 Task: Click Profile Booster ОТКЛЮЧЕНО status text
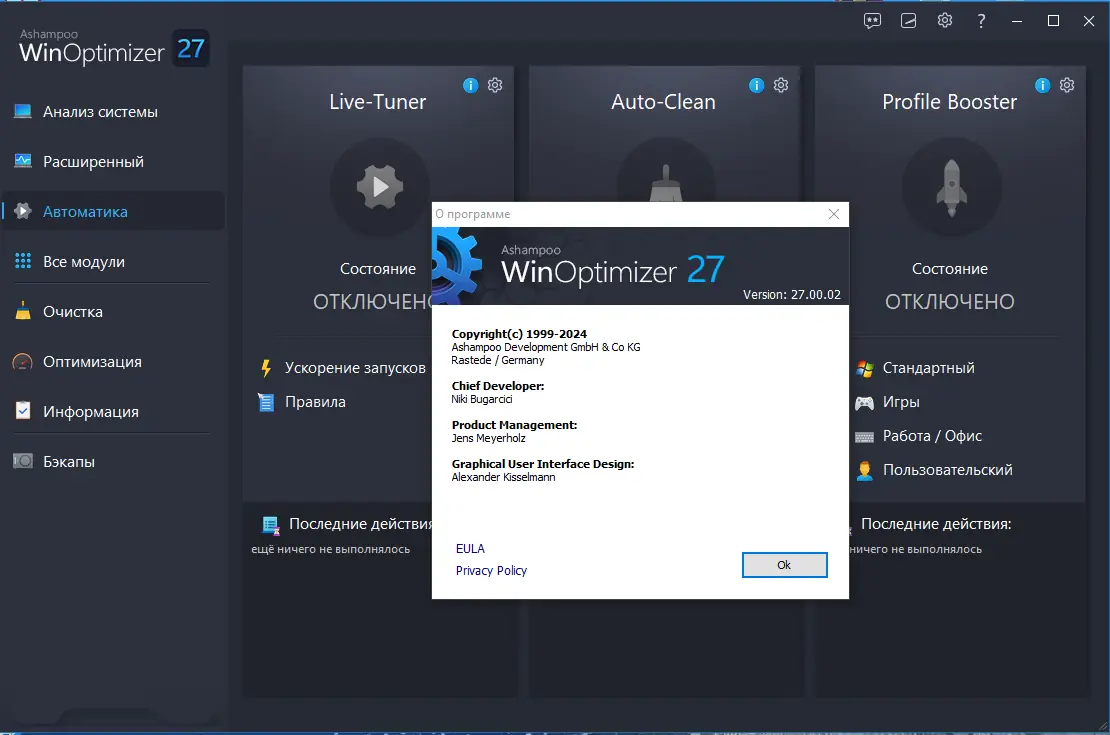coord(949,302)
